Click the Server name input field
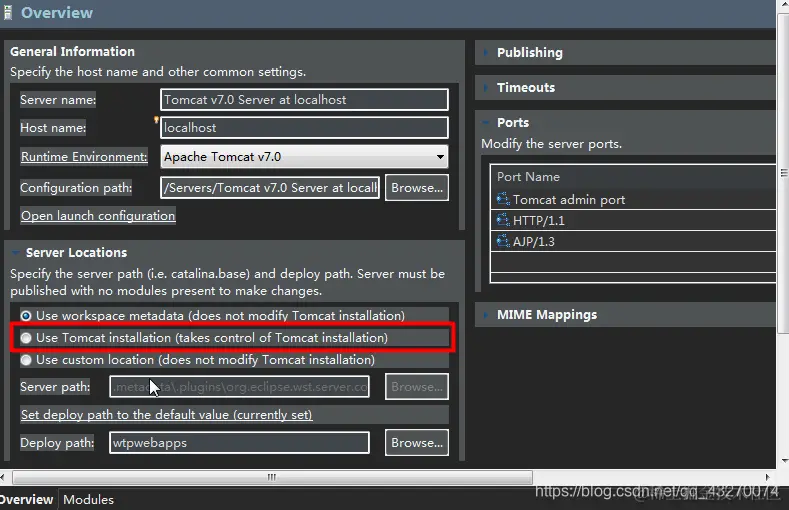789x510 pixels. click(304, 100)
